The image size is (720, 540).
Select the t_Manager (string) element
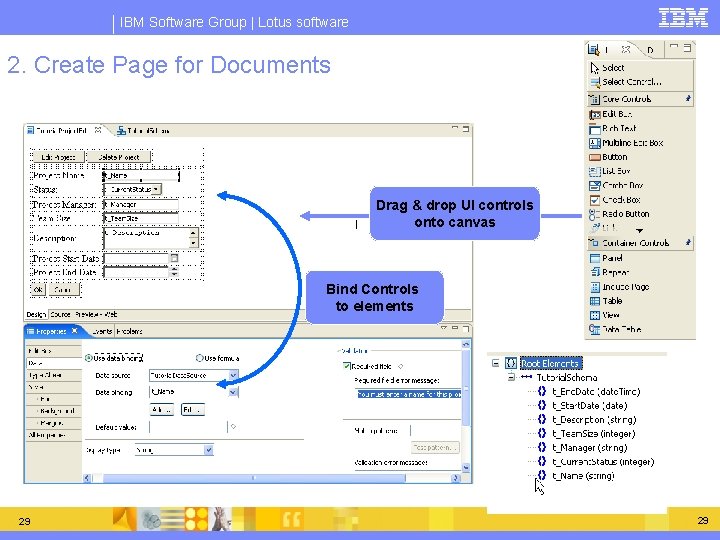pos(590,448)
